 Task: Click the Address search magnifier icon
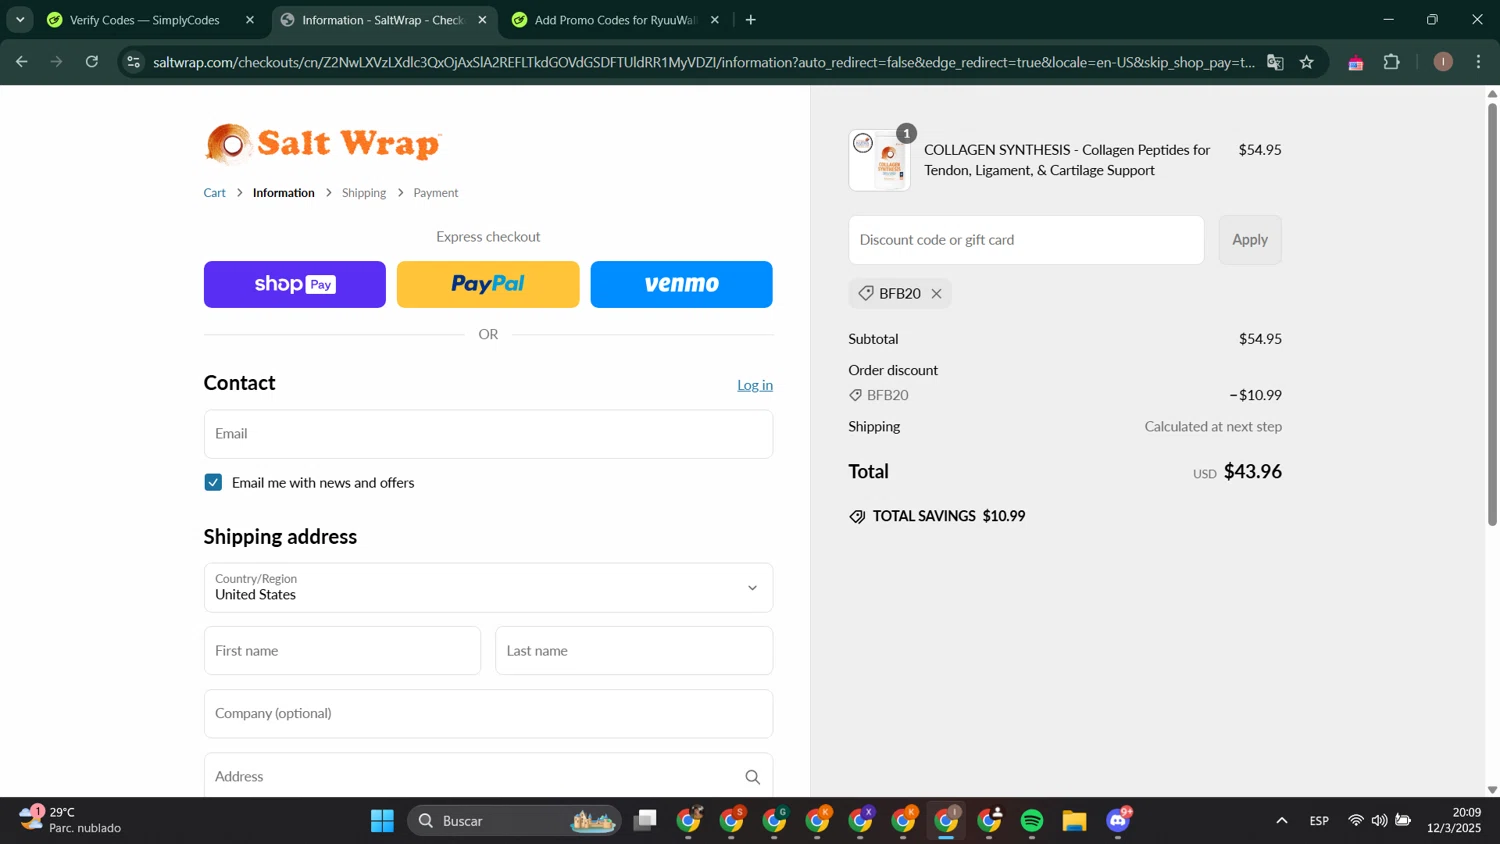coord(752,777)
